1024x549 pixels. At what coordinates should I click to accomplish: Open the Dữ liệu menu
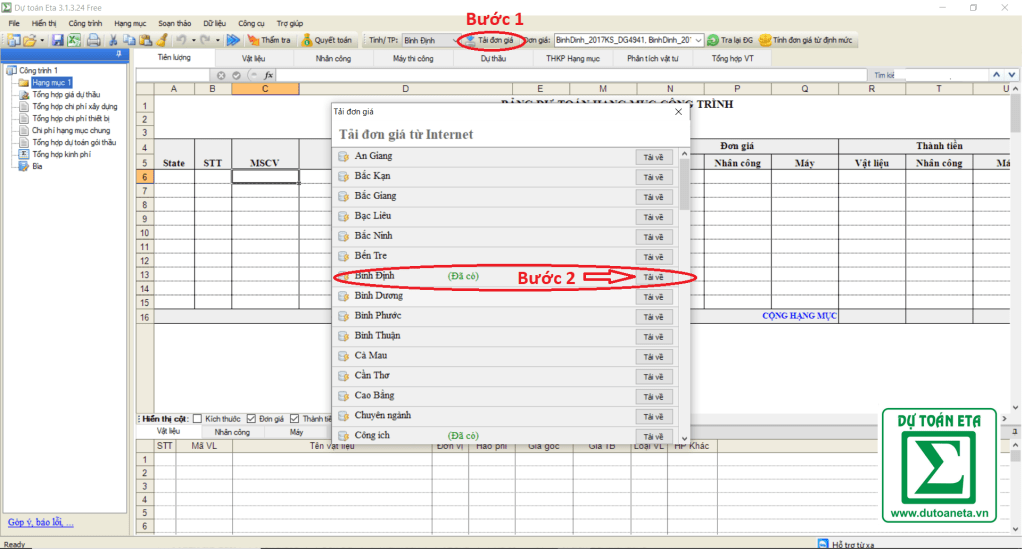tap(214, 24)
